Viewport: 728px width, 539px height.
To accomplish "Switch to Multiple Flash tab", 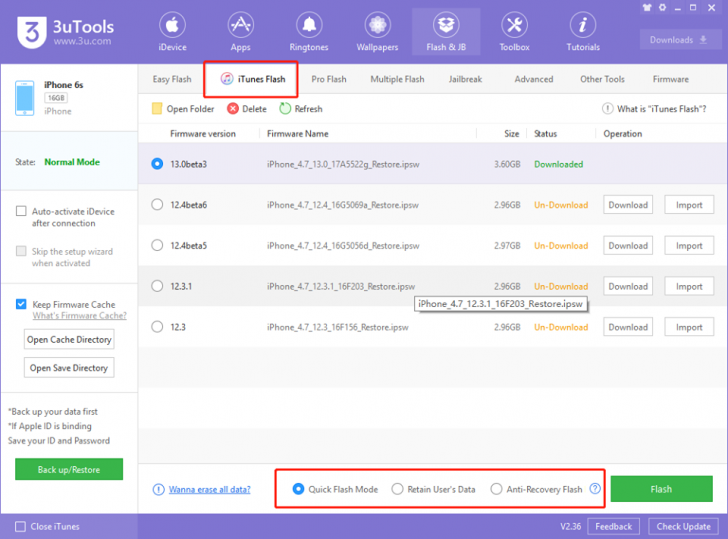I will click(397, 79).
